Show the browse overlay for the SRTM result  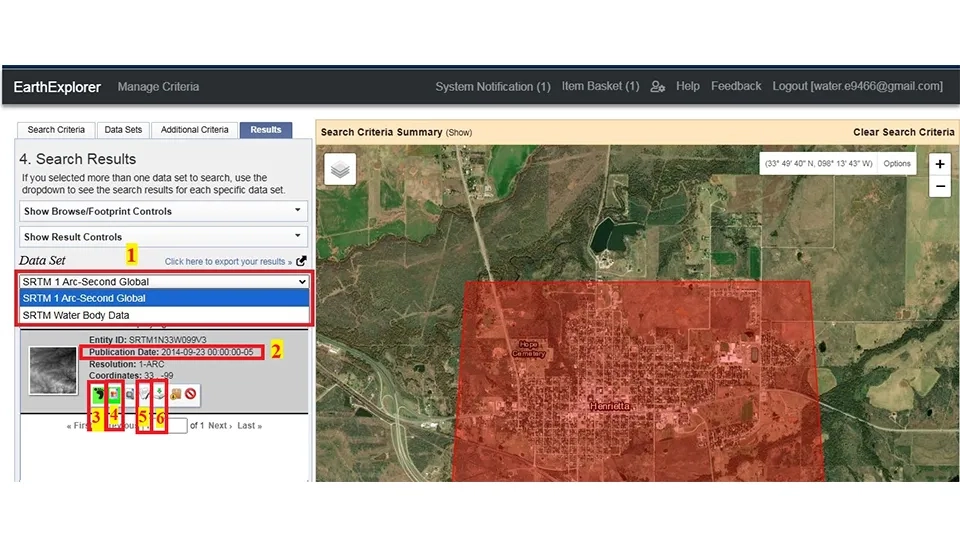(114, 394)
